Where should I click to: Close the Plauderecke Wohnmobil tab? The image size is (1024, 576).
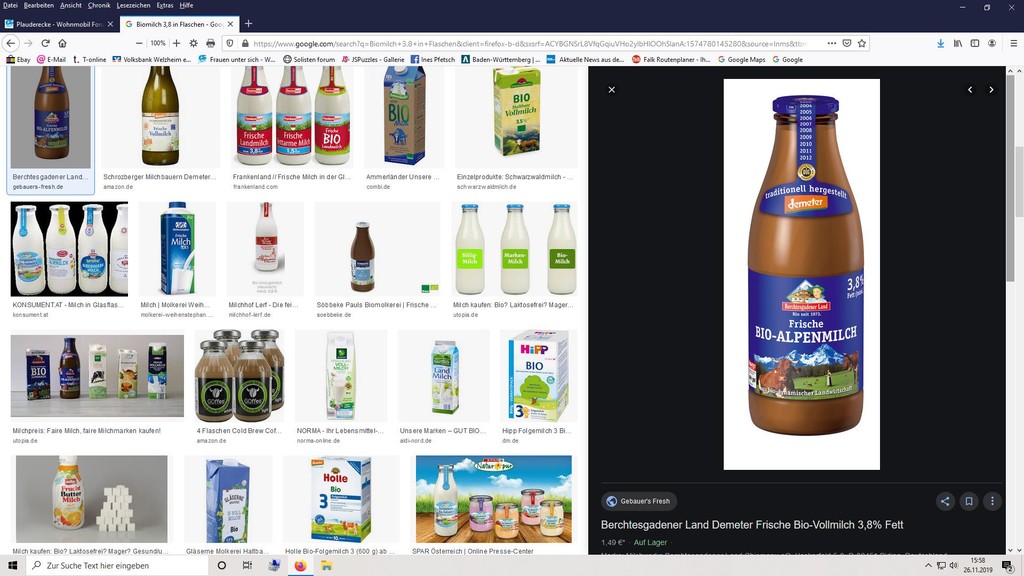coord(110,24)
